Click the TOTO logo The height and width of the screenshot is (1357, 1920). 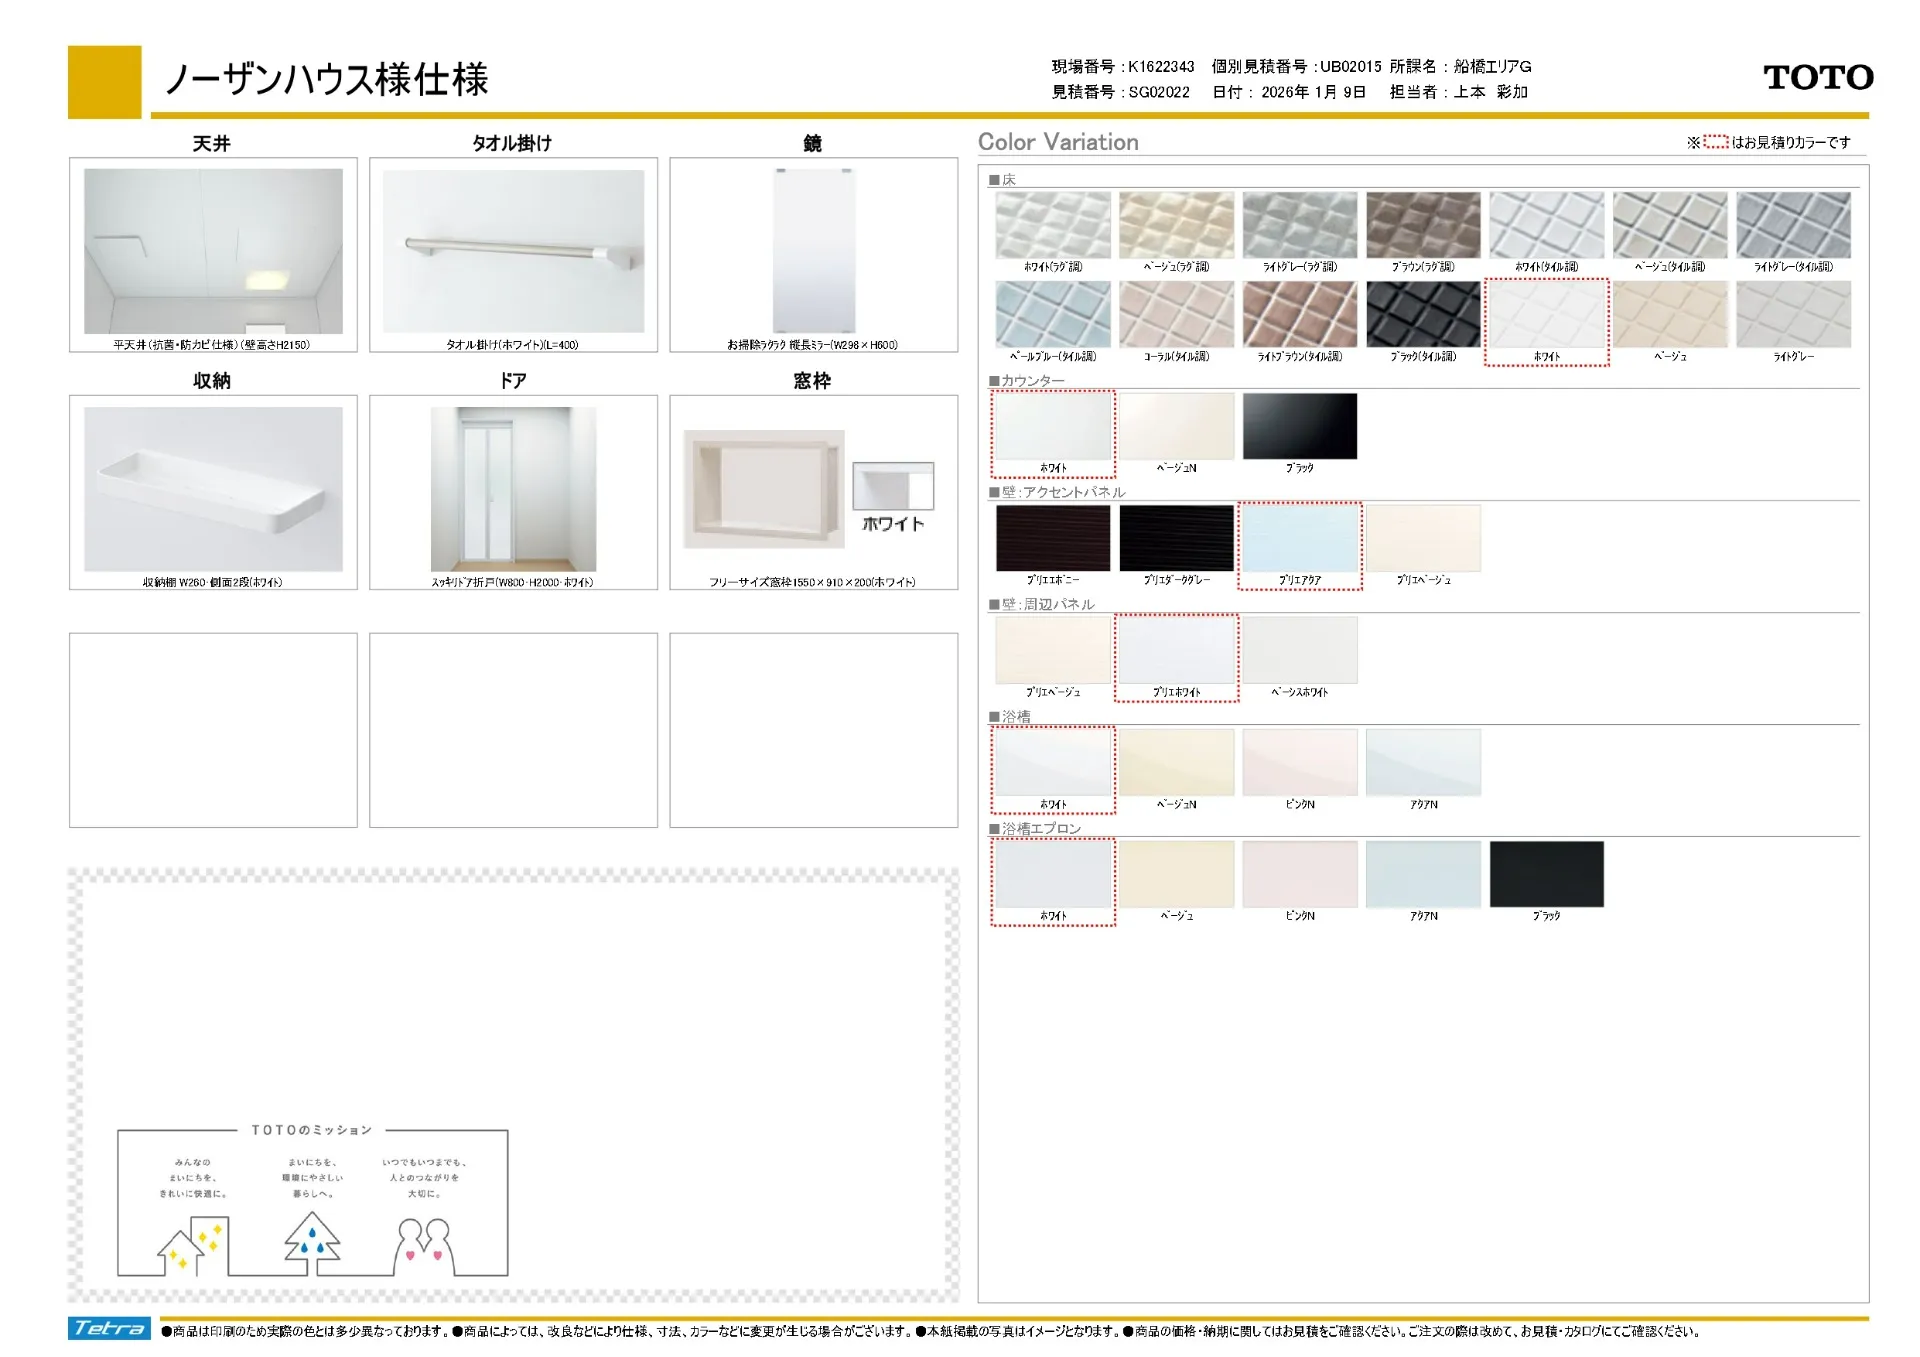tap(1818, 78)
